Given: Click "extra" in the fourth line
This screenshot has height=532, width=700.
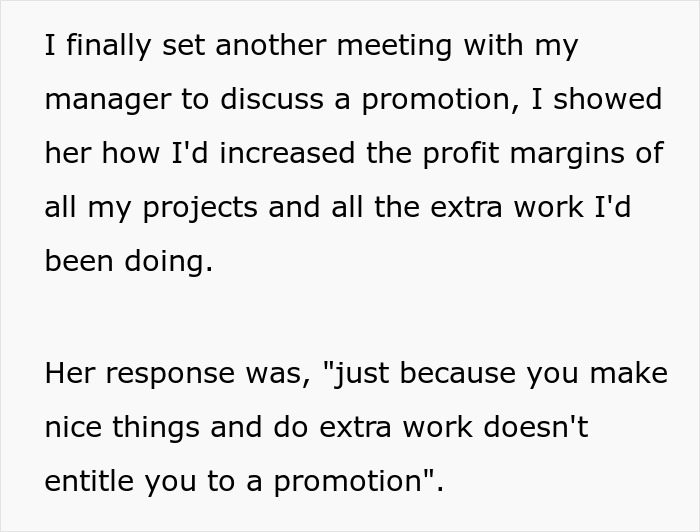Looking at the screenshot, I should click(x=454, y=208).
